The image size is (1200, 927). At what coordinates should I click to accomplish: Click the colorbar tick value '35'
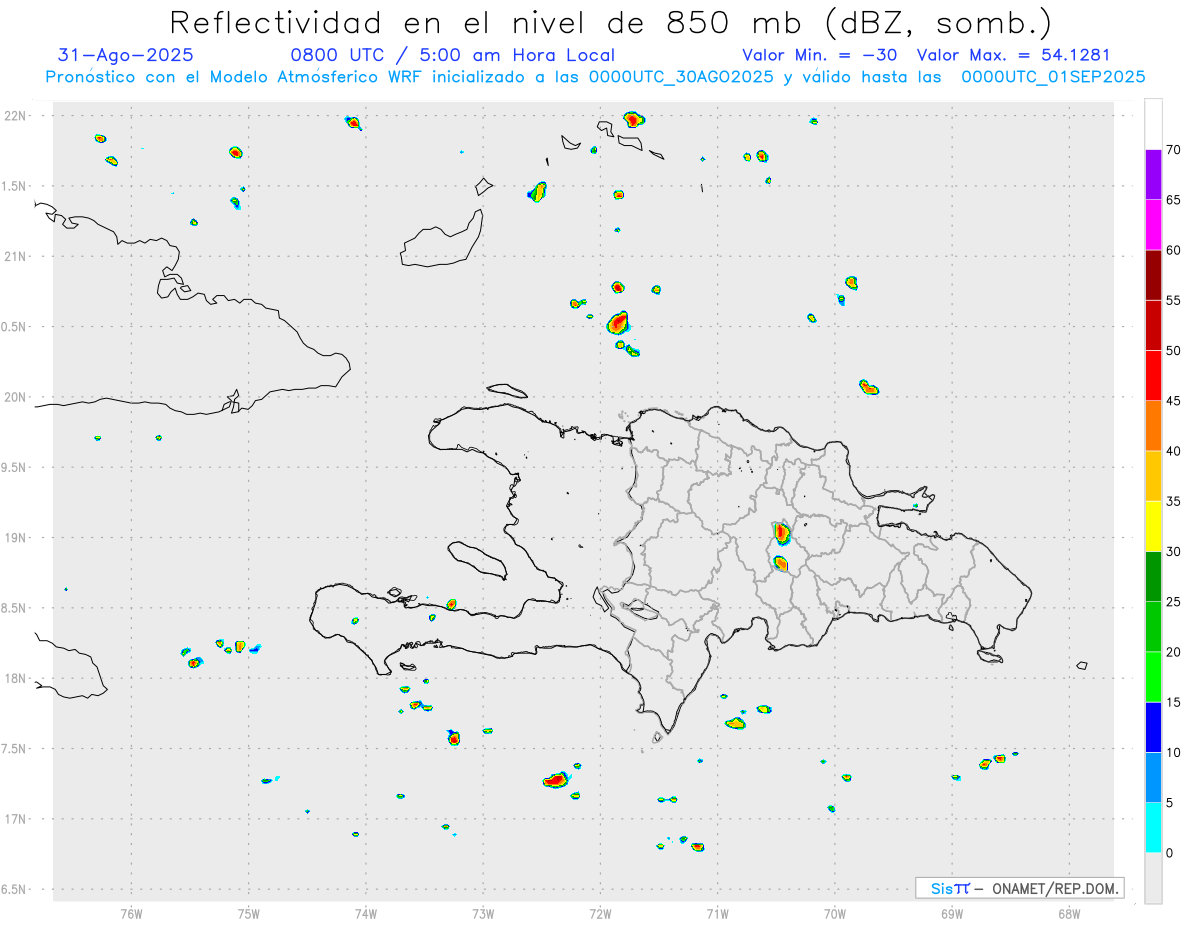coord(1174,501)
